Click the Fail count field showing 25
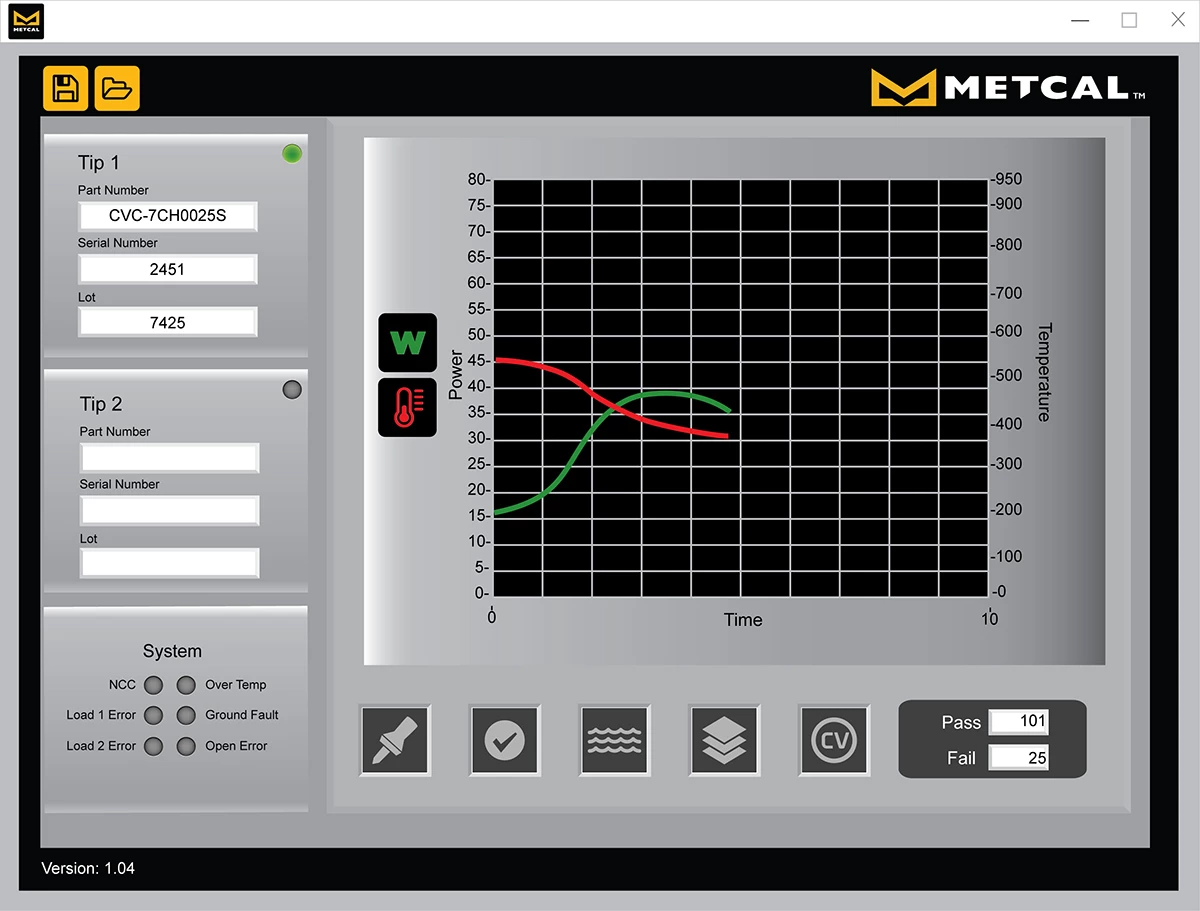The width and height of the screenshot is (1200, 911). (1019, 757)
